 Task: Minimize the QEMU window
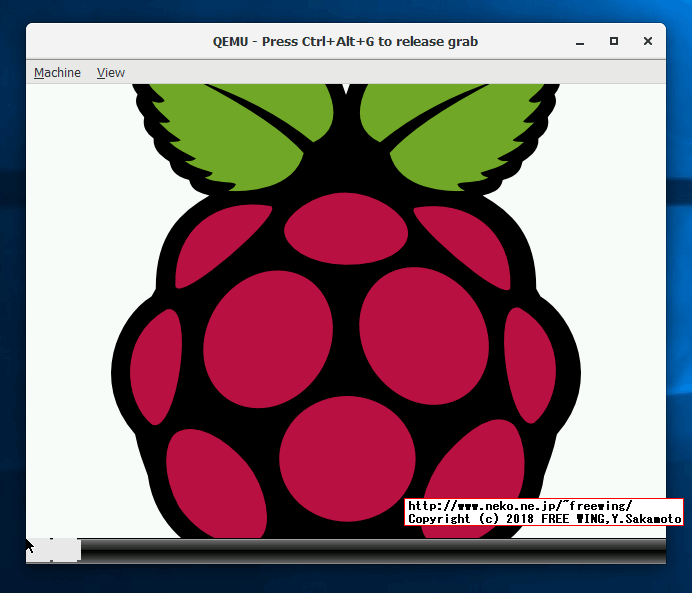pos(580,42)
